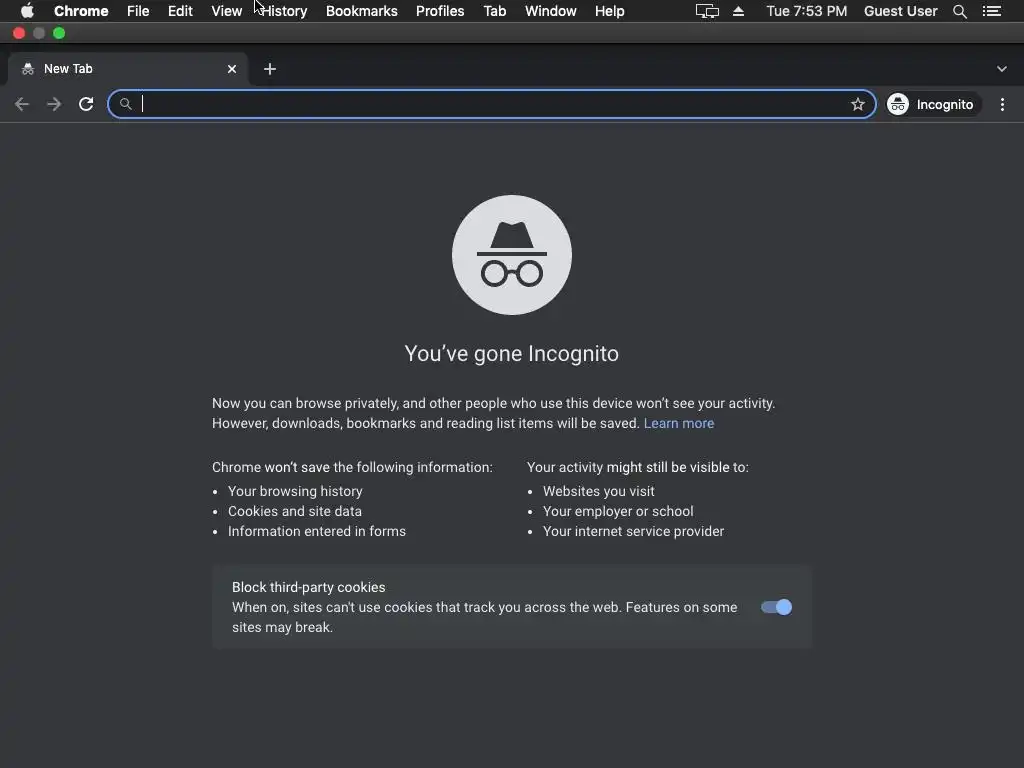Go forward to next page
Viewport: 1024px width, 768px height.
pos(54,104)
